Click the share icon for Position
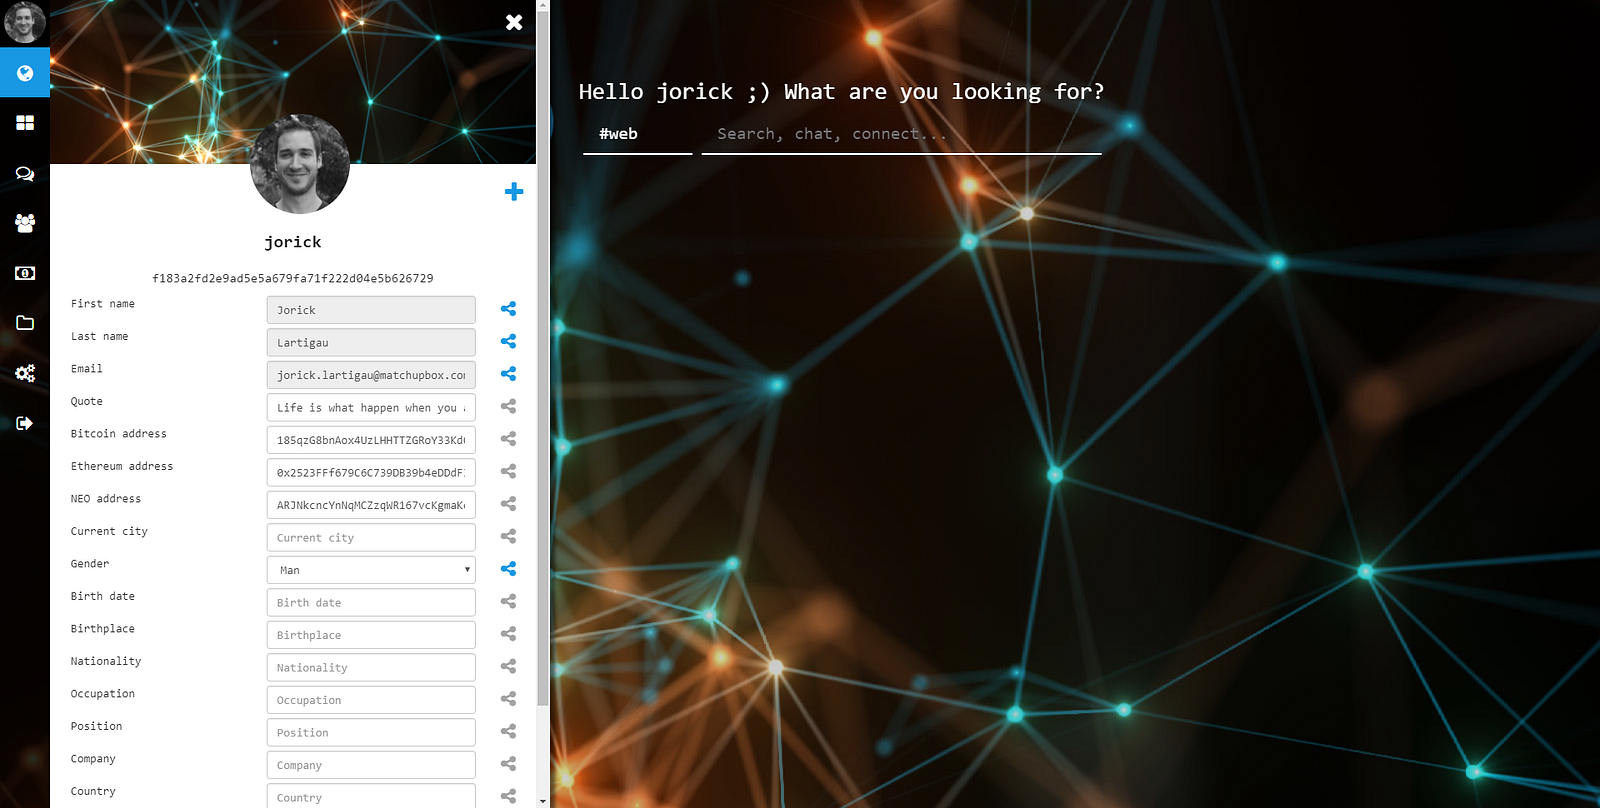The width and height of the screenshot is (1600, 808). (508, 731)
